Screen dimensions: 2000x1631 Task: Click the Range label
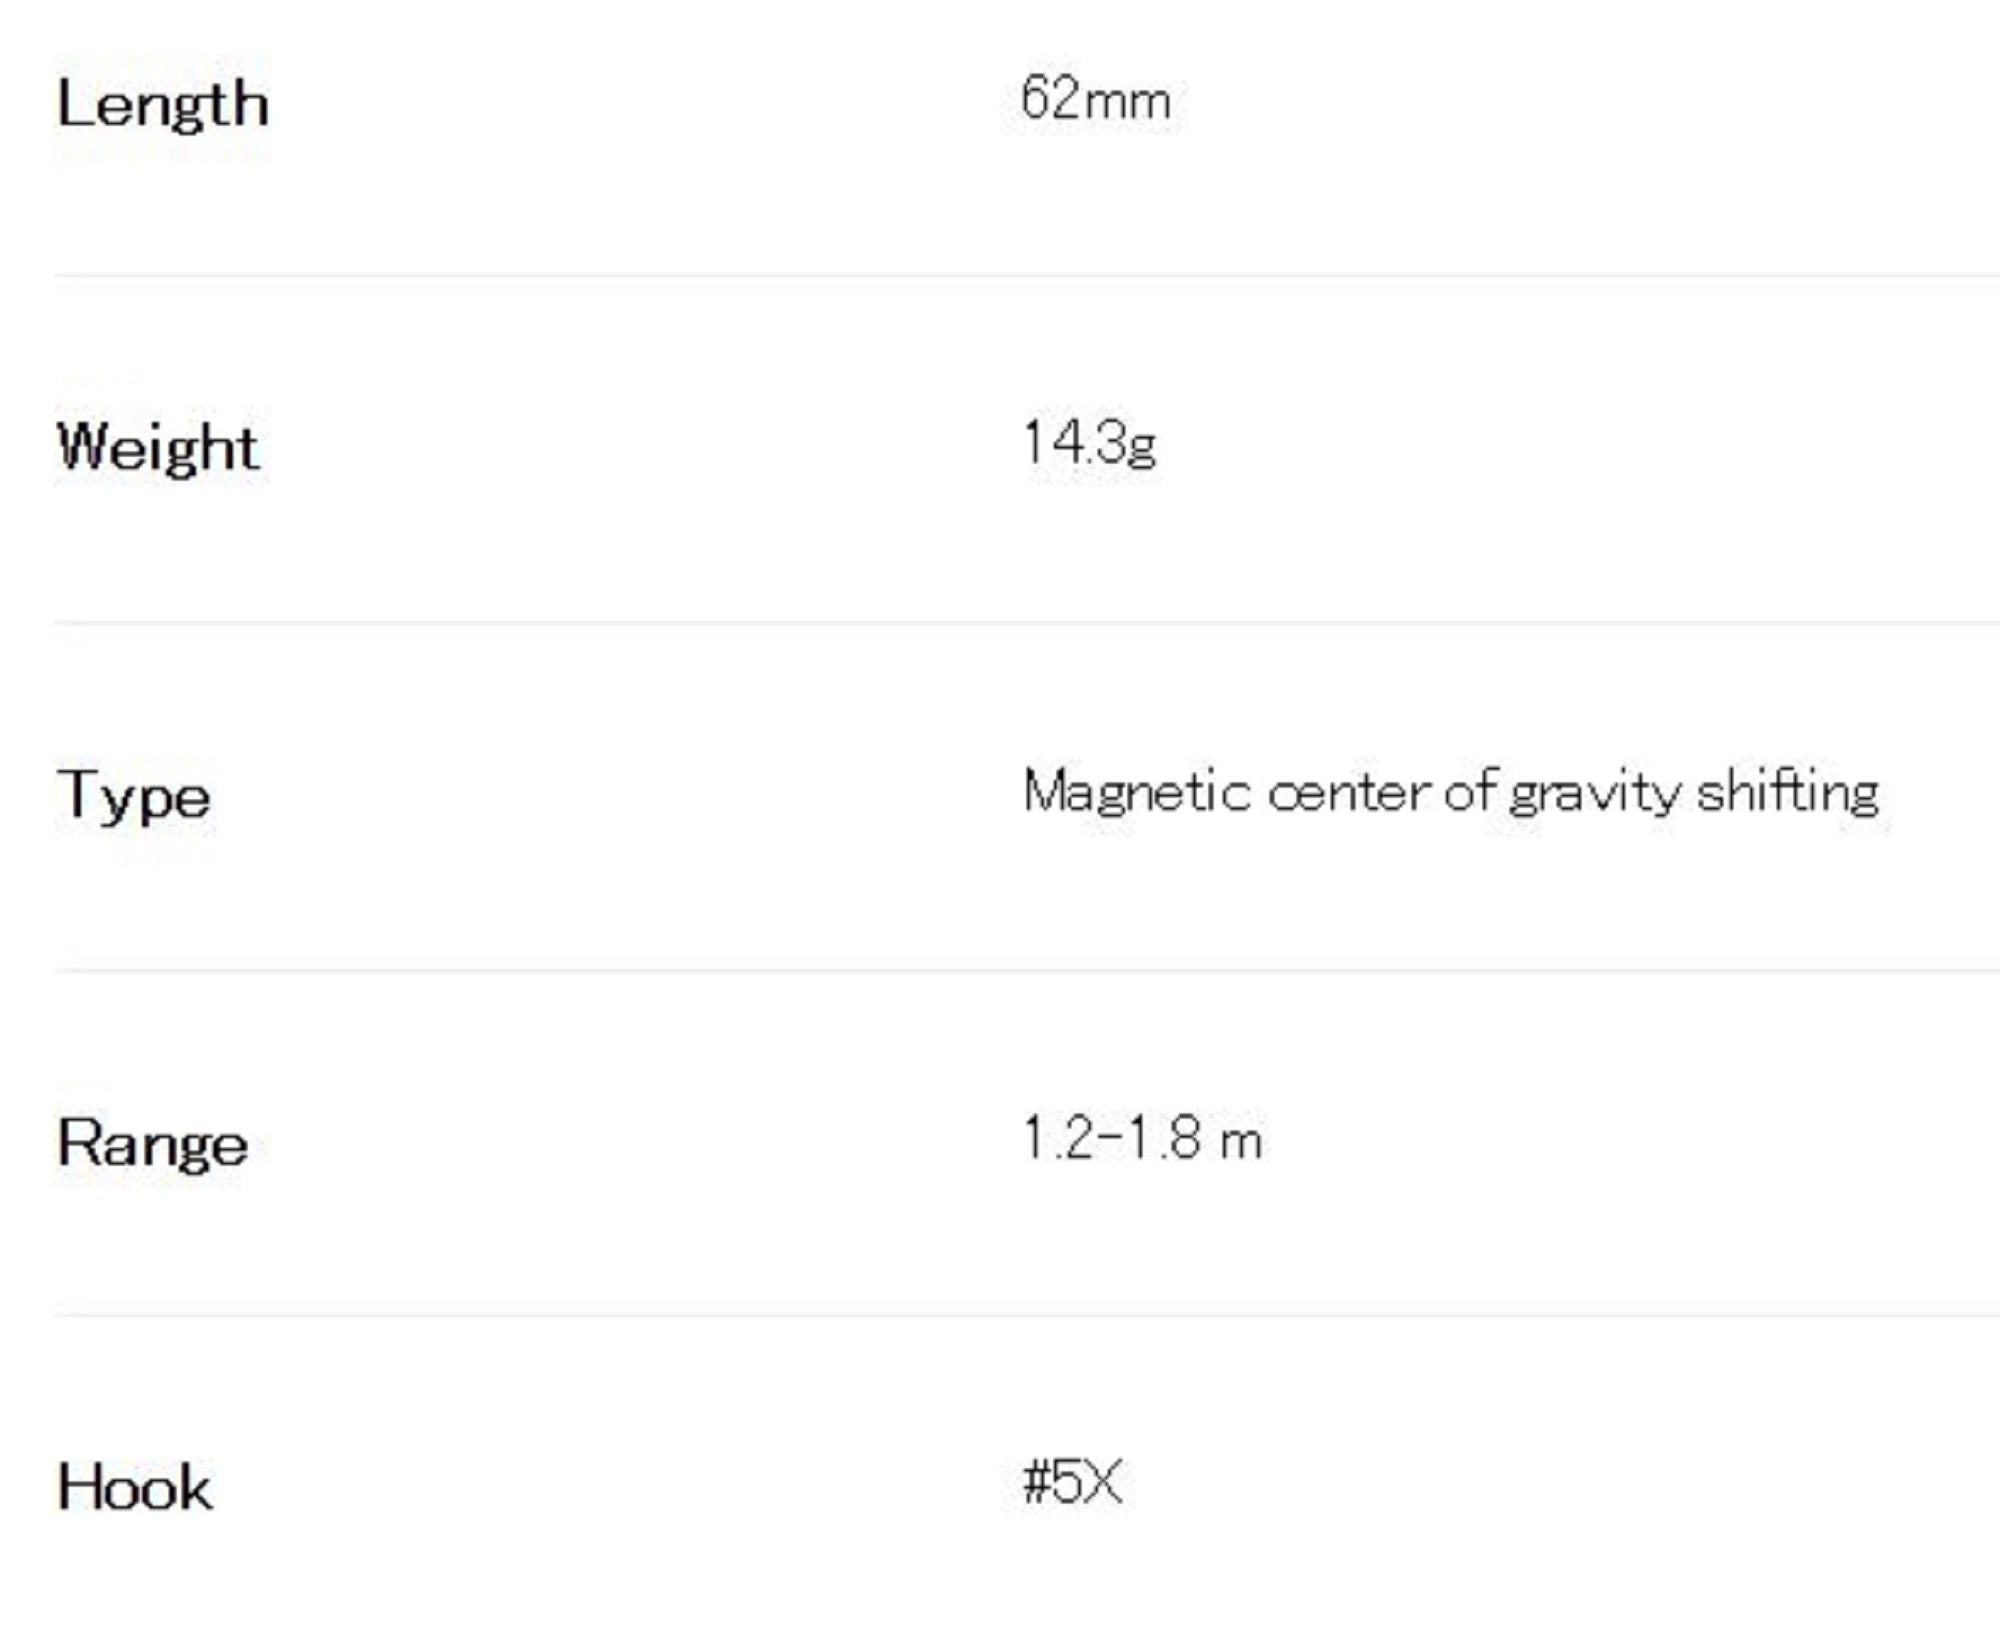click(x=153, y=1144)
